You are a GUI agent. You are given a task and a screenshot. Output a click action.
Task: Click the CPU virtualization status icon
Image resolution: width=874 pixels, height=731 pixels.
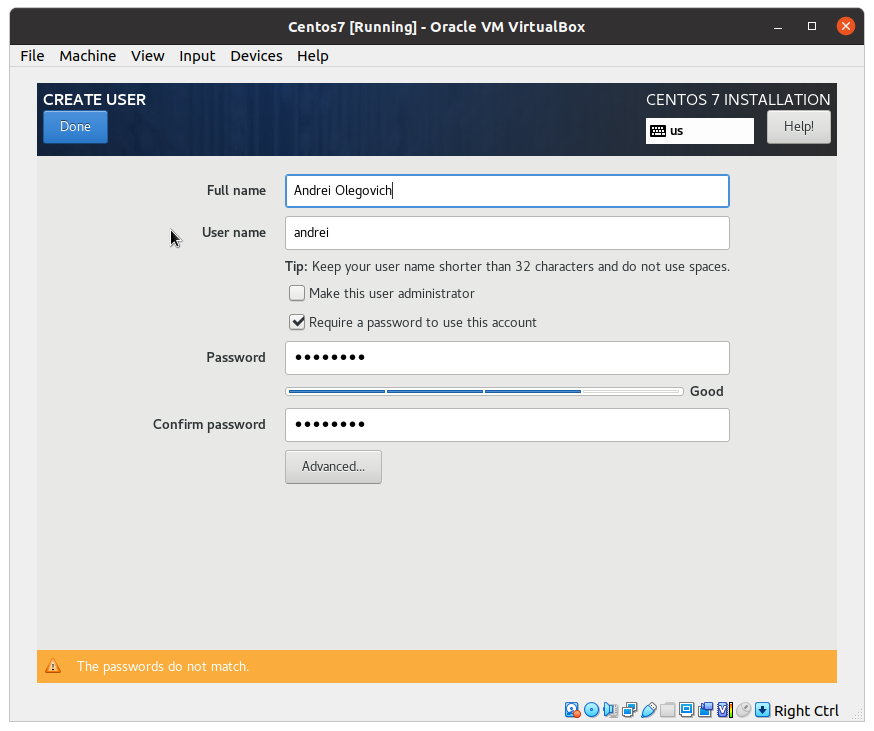pos(725,710)
